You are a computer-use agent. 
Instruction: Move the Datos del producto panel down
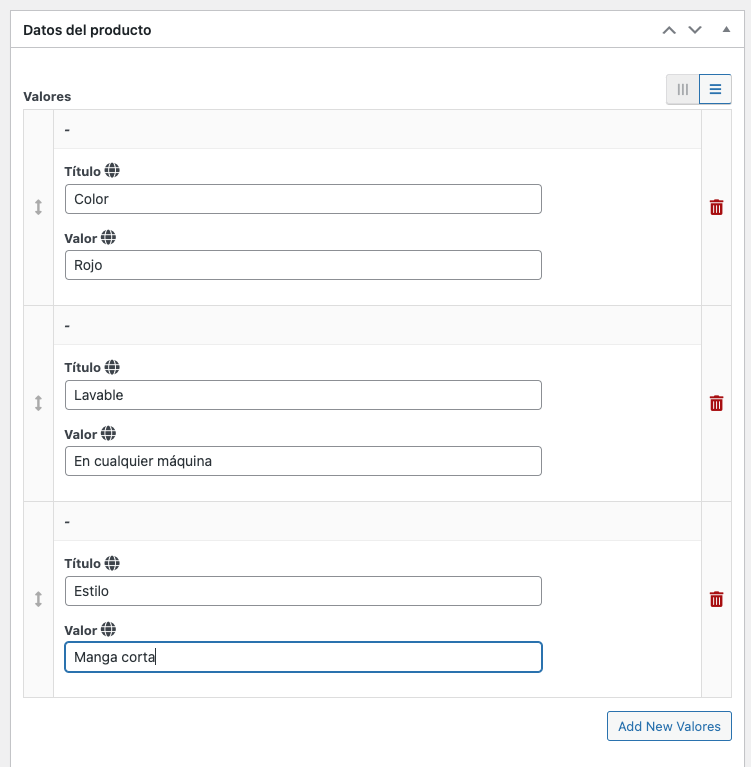[695, 30]
